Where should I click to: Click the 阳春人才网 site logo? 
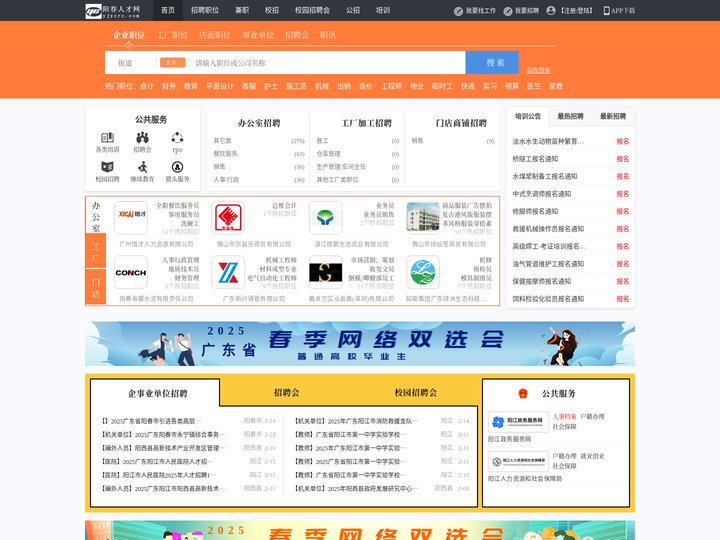click(x=112, y=11)
